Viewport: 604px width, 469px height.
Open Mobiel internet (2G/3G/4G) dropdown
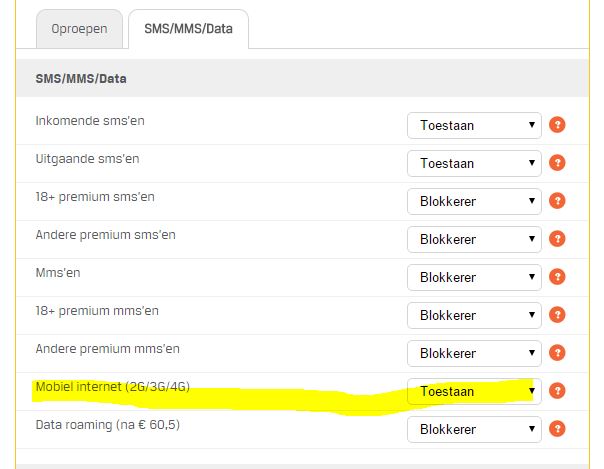[x=474, y=391]
